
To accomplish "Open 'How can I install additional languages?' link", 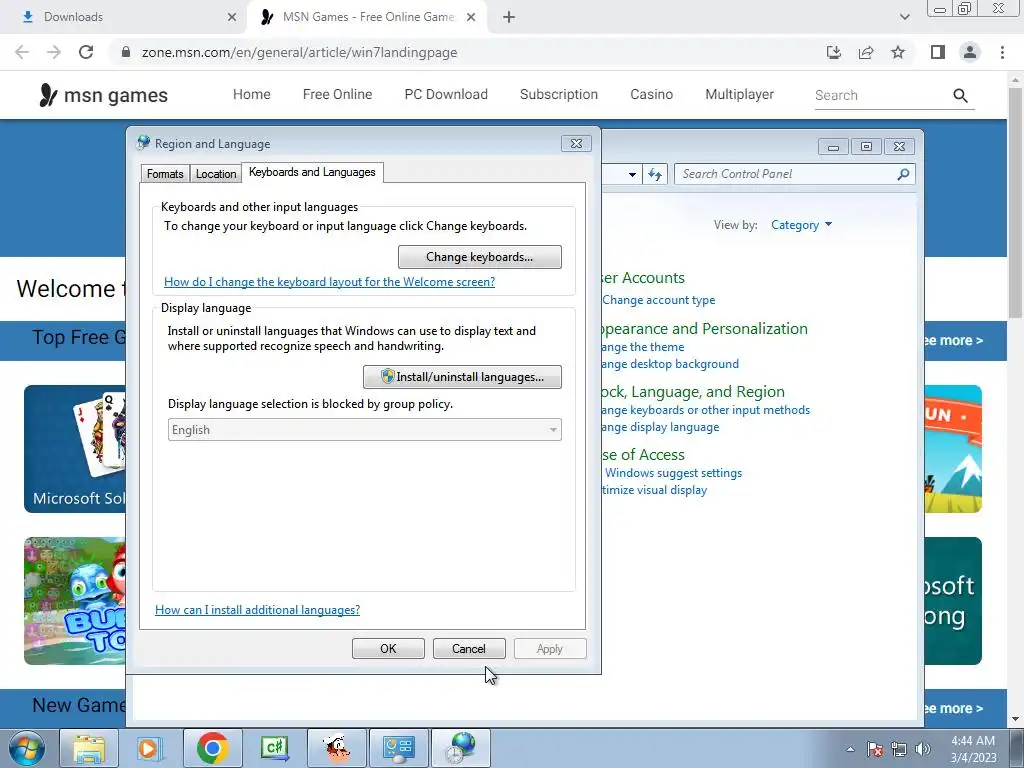I will 257,609.
